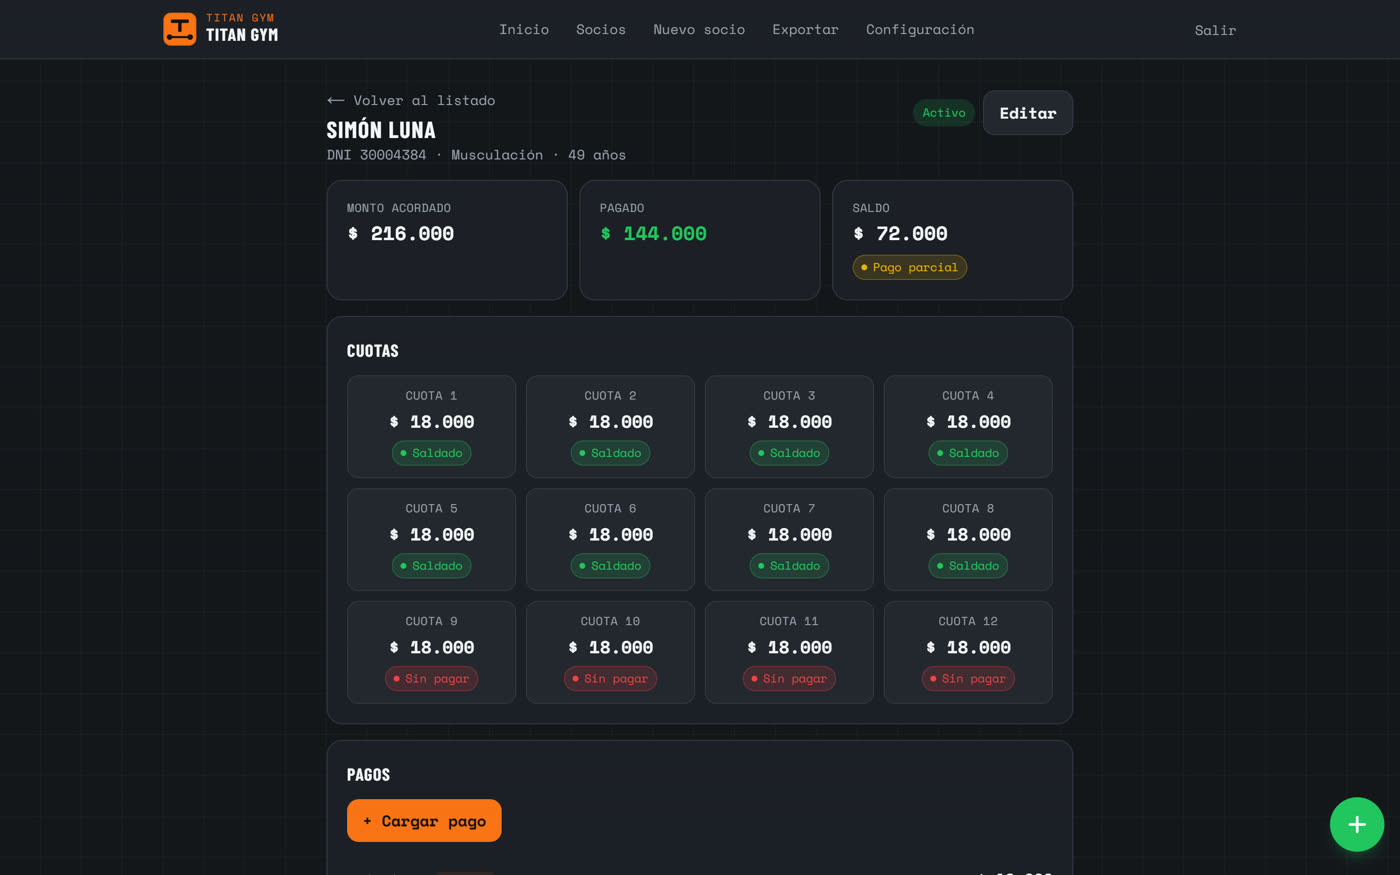Click the Salir link
This screenshot has width=1400, height=875.
click(x=1215, y=30)
